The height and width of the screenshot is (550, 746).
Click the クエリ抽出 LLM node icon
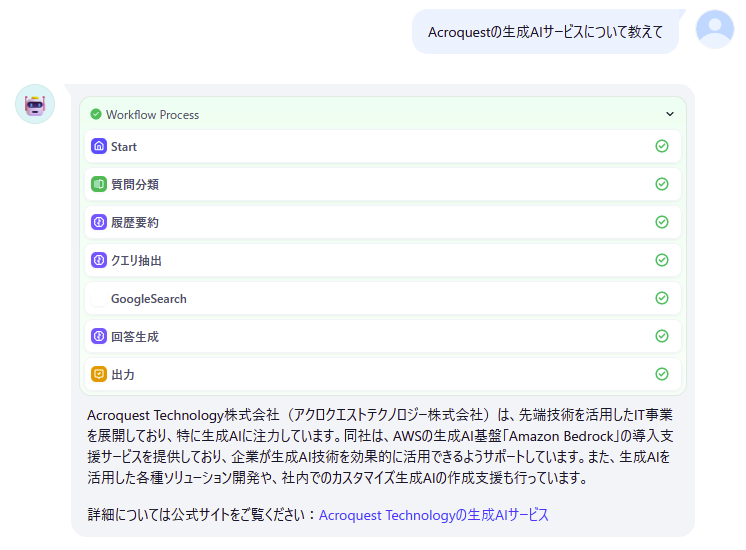(x=98, y=260)
